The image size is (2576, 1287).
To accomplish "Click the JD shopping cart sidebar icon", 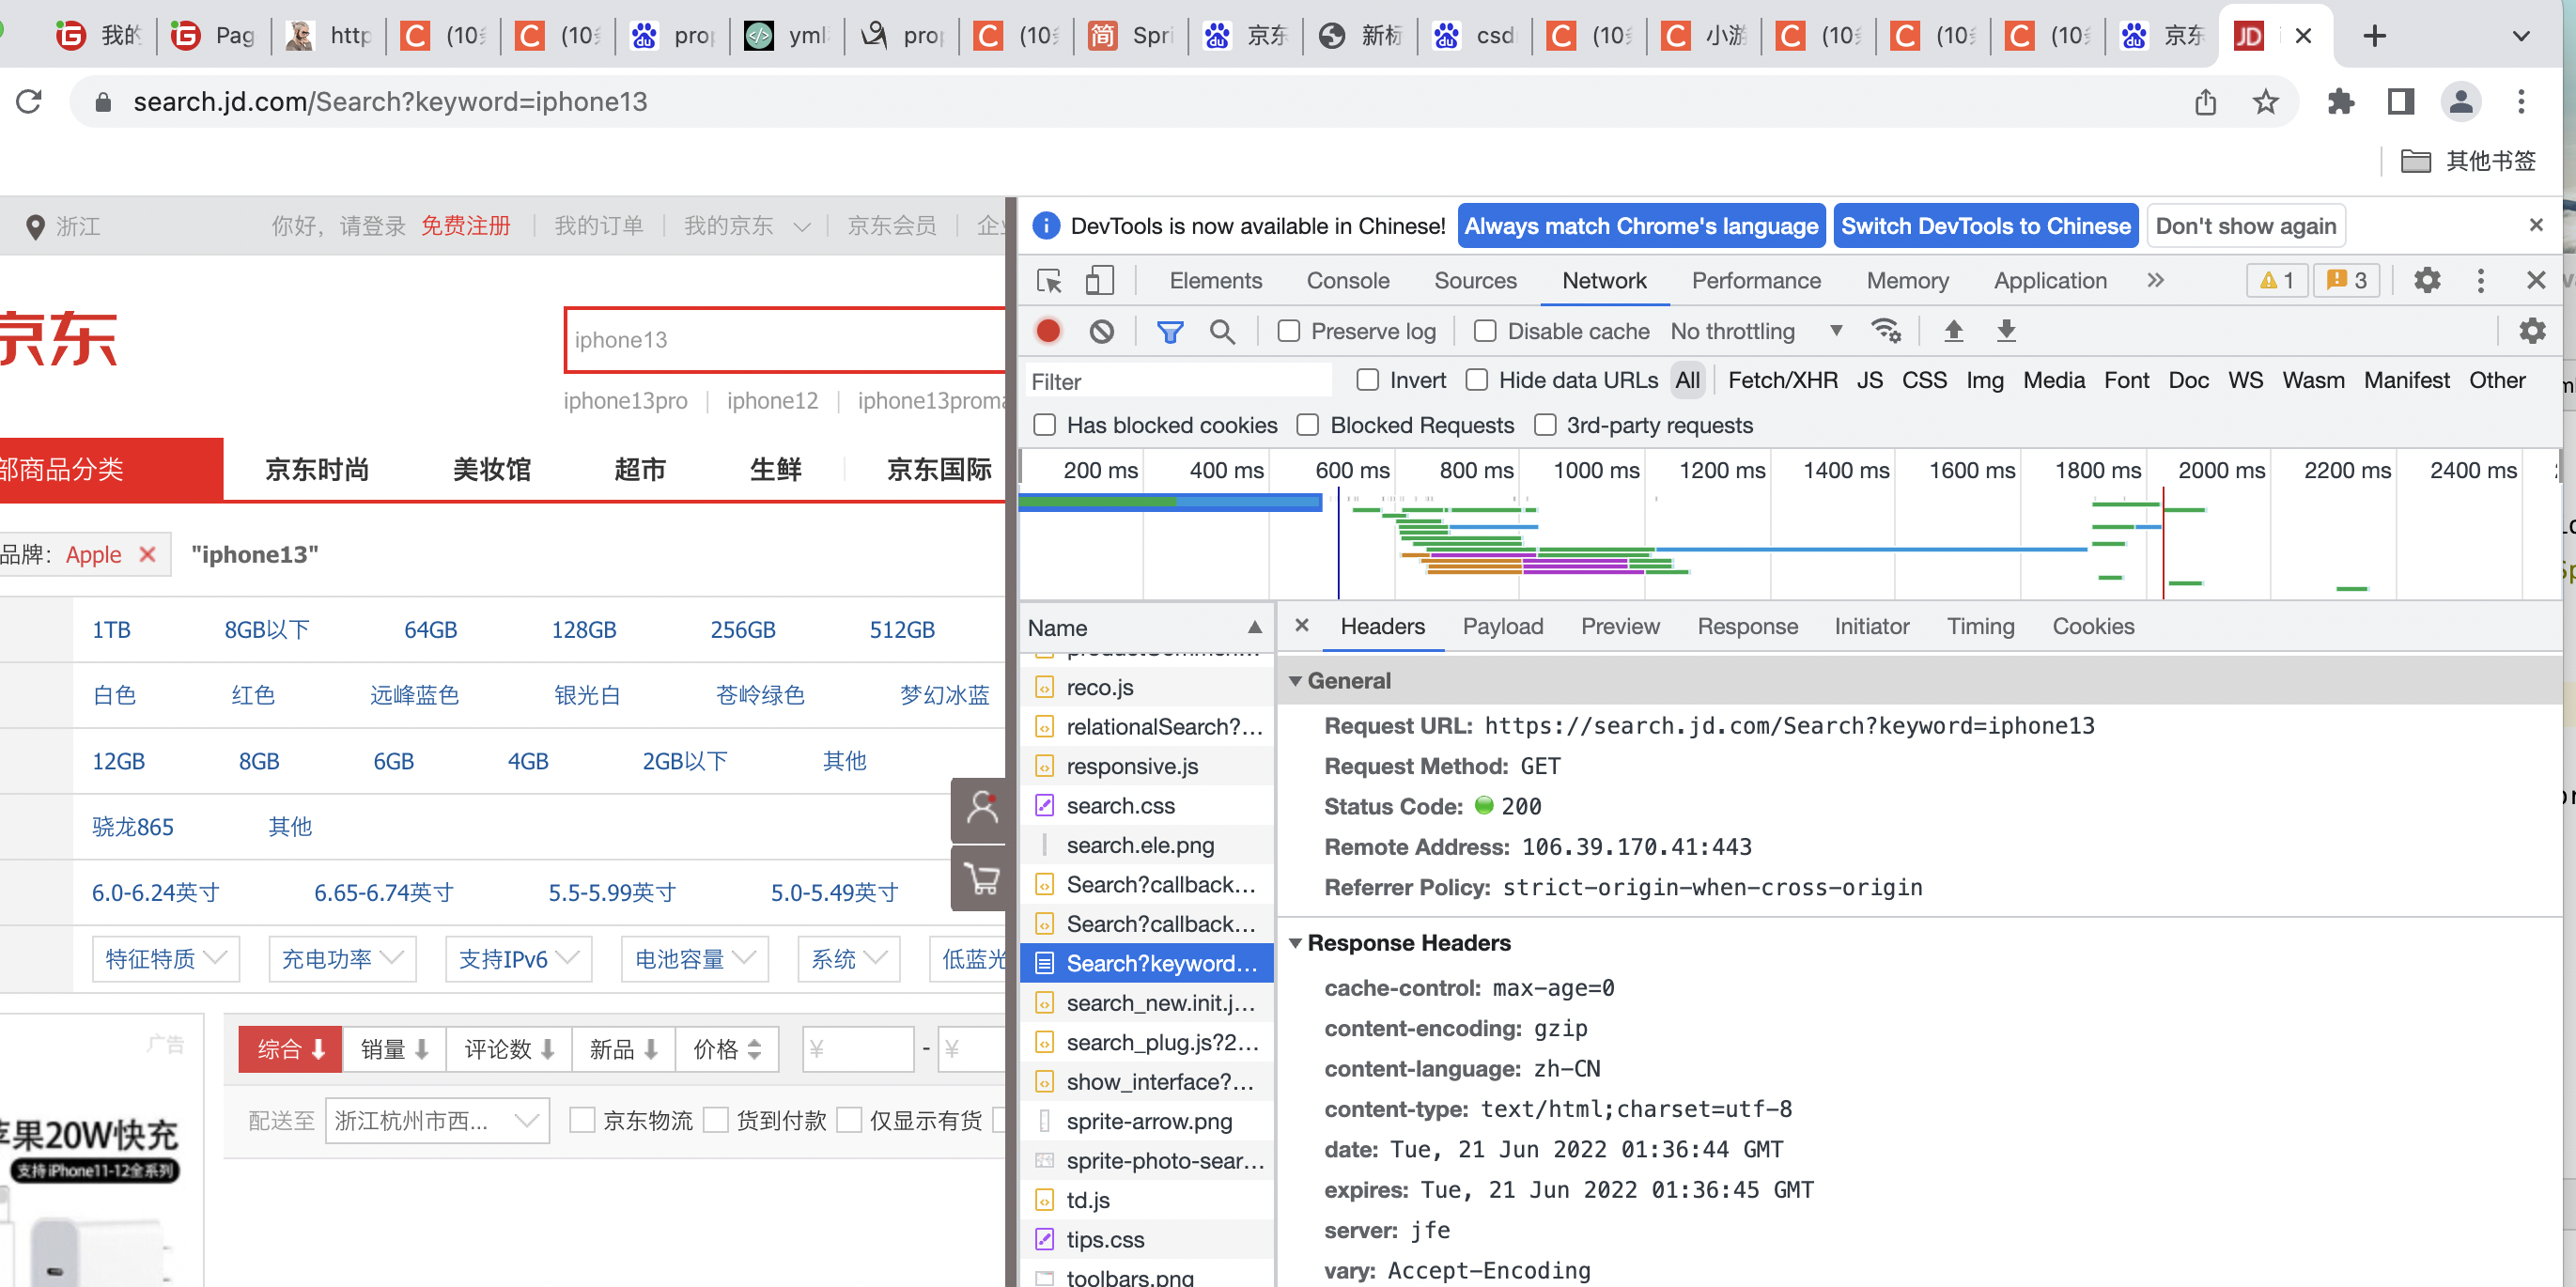I will (x=981, y=879).
